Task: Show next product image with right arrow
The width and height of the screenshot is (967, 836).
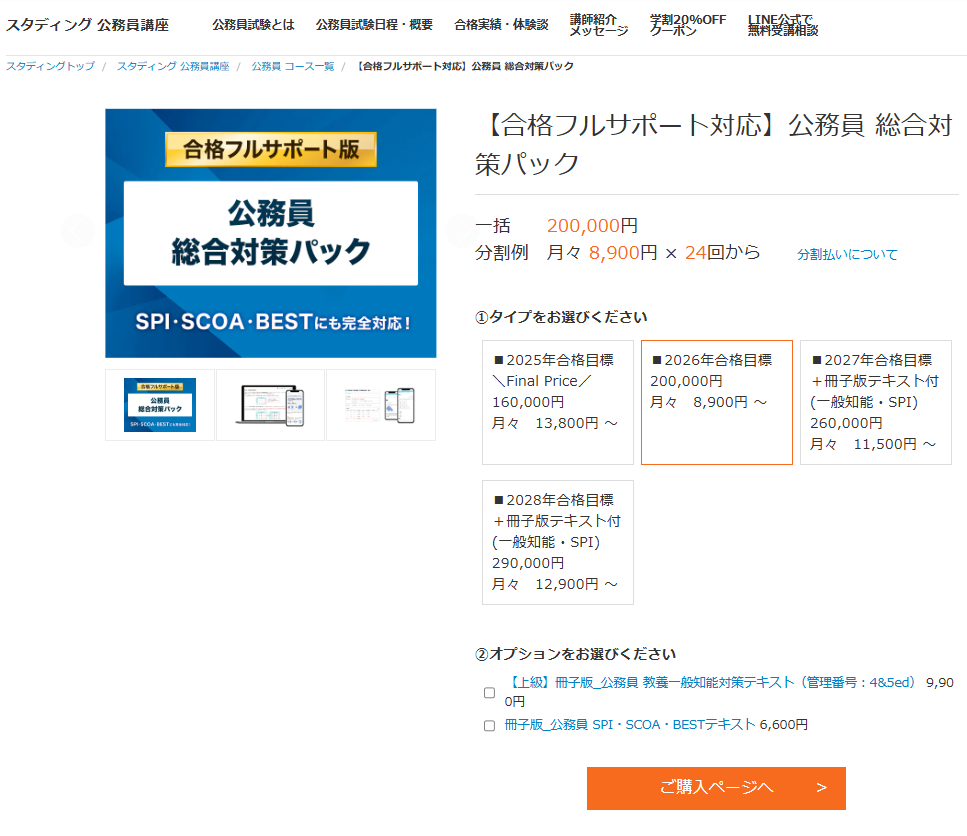Action: coord(462,231)
